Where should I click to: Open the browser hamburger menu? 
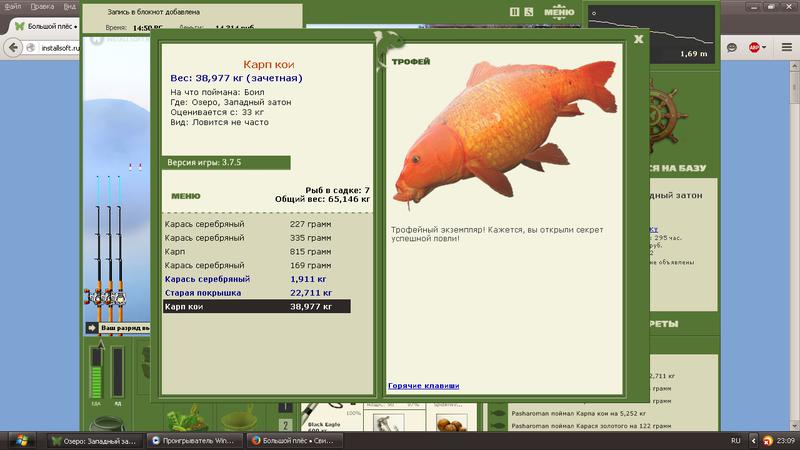[x=786, y=47]
